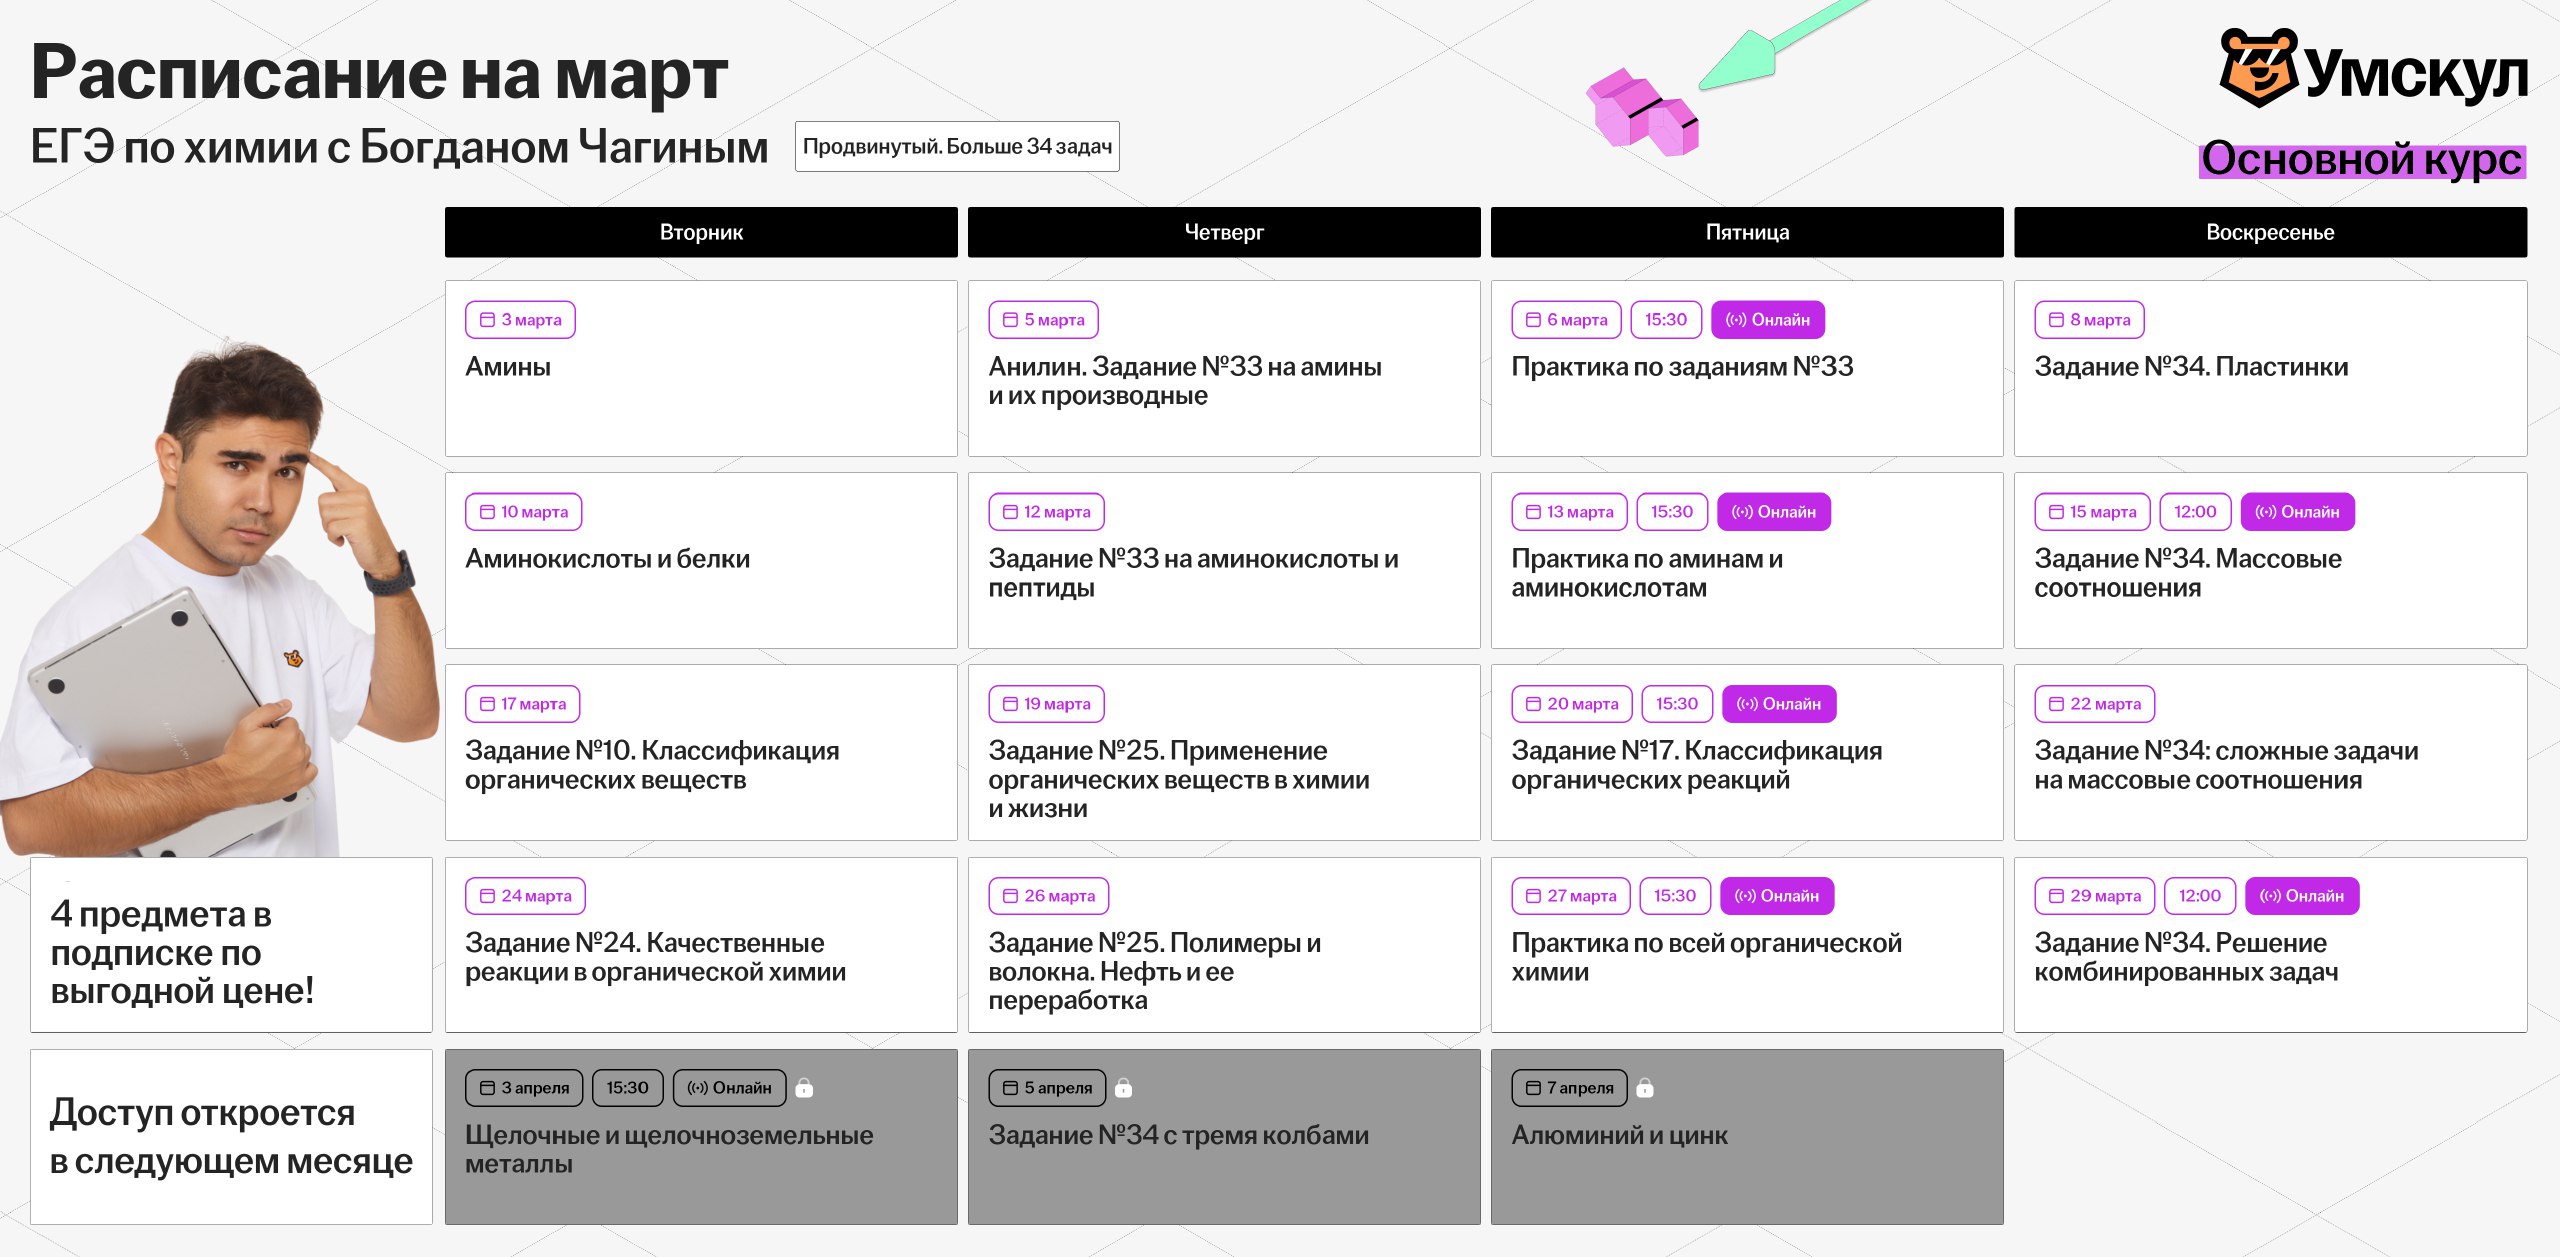Viewport: 2560px width, 1257px height.
Task: Select the Вторник column header
Action: 701,232
